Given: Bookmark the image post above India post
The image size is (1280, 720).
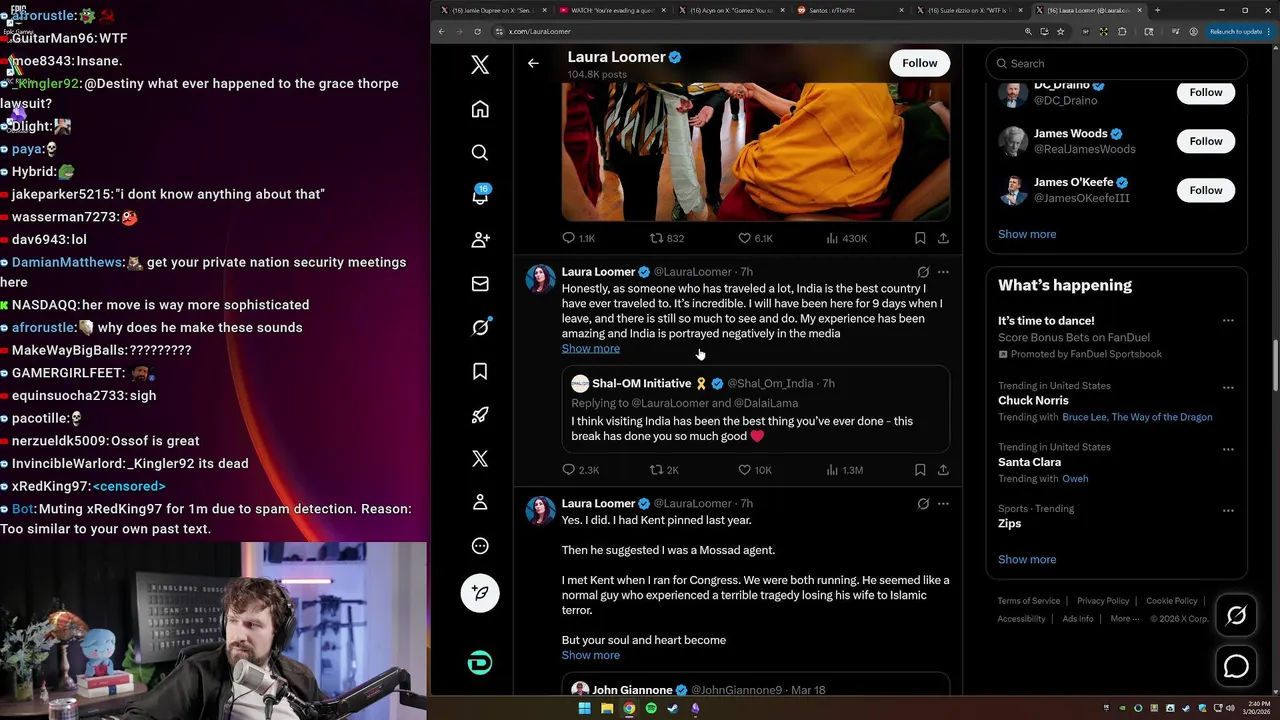Looking at the screenshot, I should (x=920, y=238).
